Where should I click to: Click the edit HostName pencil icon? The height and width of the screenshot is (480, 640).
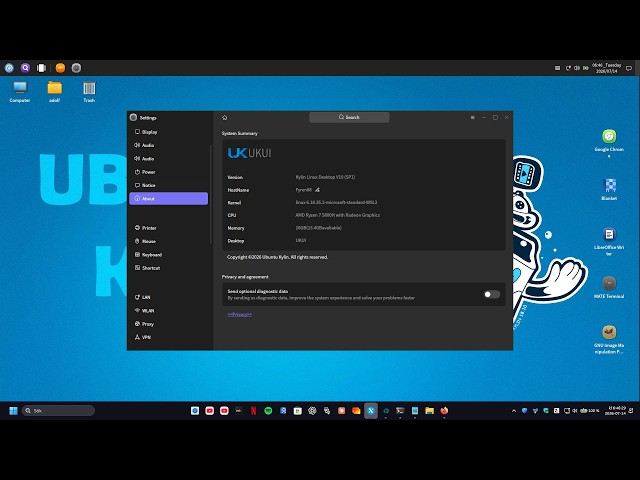tap(317, 190)
